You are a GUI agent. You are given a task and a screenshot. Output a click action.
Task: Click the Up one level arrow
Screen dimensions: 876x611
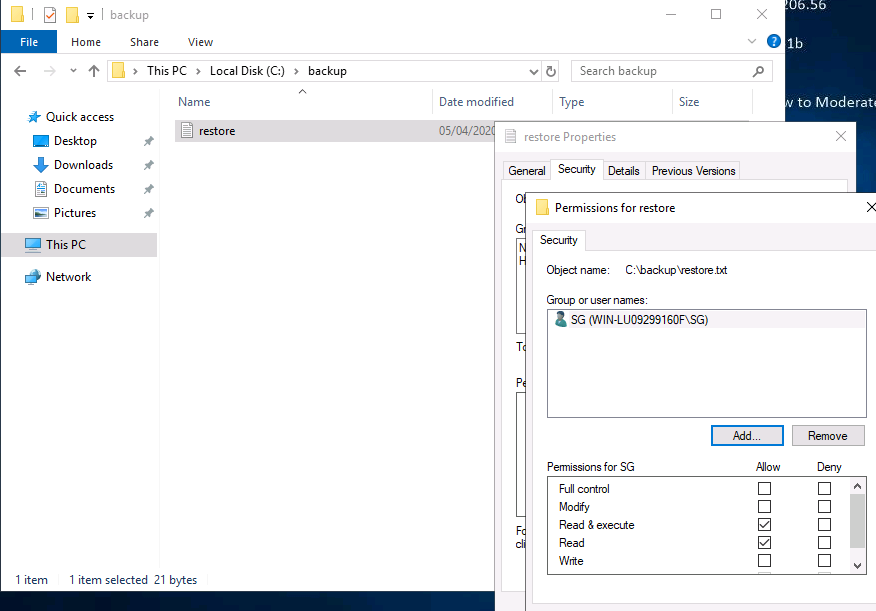click(94, 71)
